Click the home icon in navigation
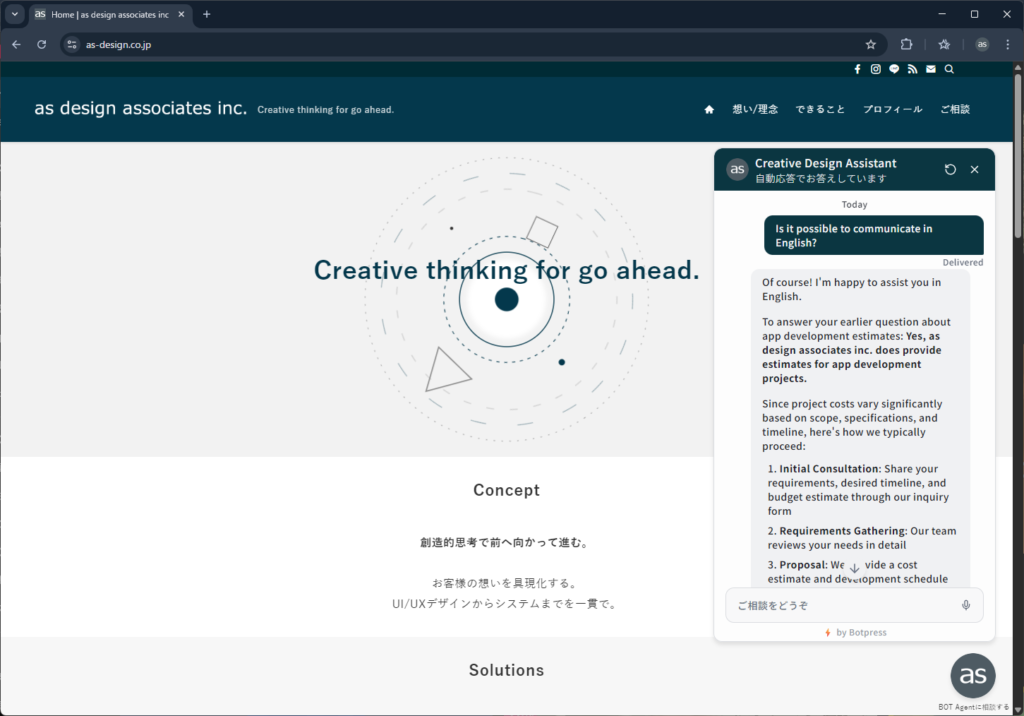The image size is (1024, 716). [x=709, y=109]
